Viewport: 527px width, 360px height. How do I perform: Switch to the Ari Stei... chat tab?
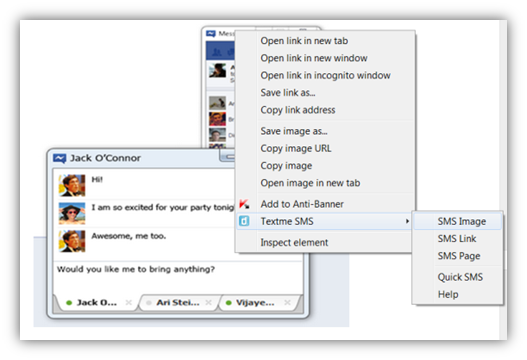coord(178,303)
